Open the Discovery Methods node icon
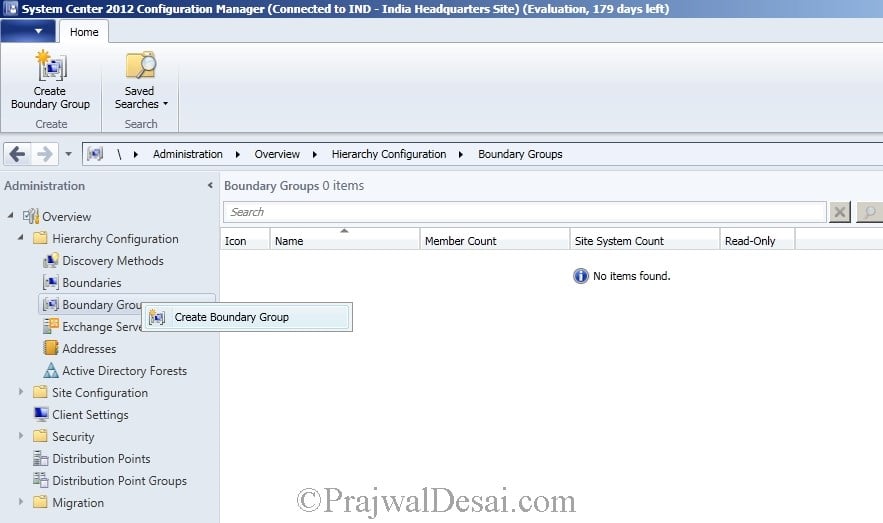Viewport: 883px width, 523px height. pos(51,260)
